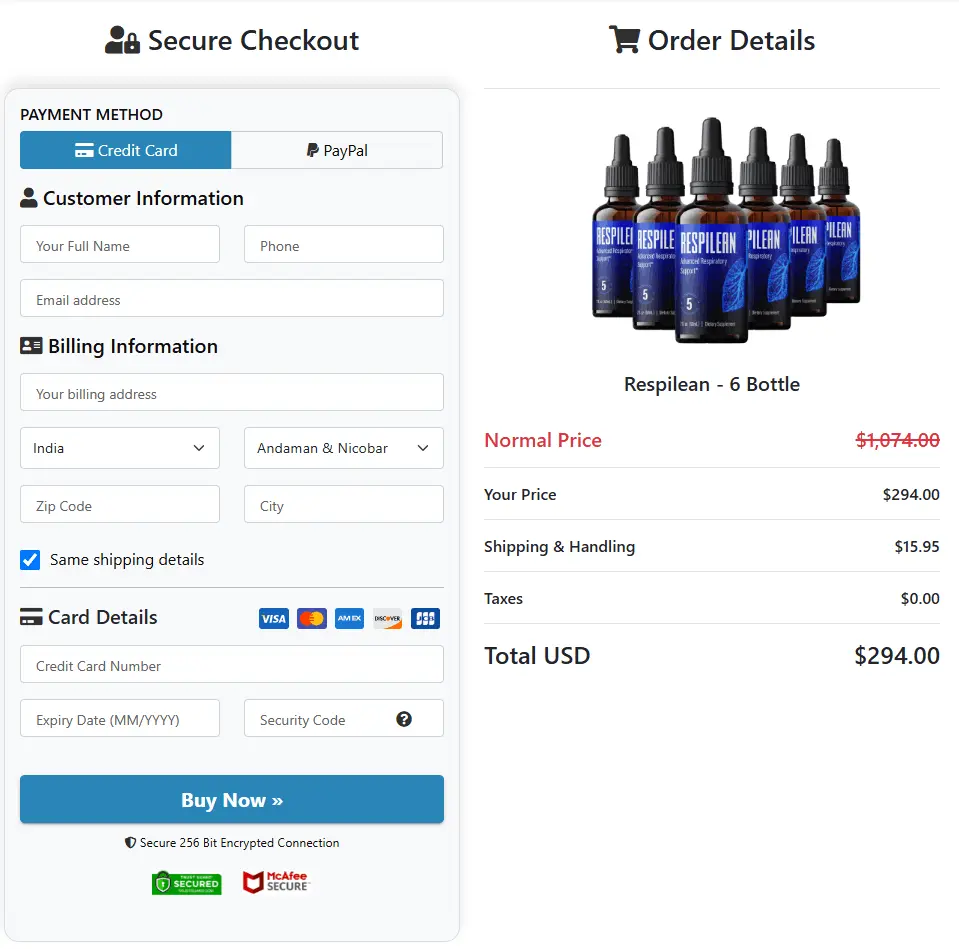Select the JCB card icon
959x949 pixels.
coord(425,618)
